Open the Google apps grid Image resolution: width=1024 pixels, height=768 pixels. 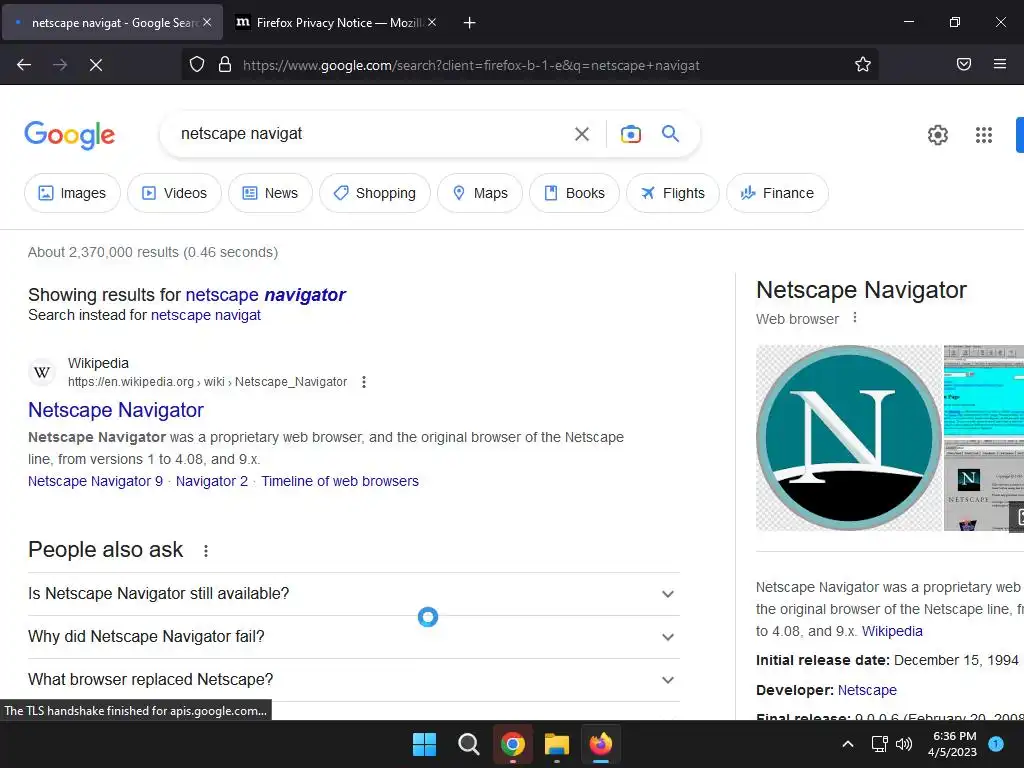click(x=984, y=135)
